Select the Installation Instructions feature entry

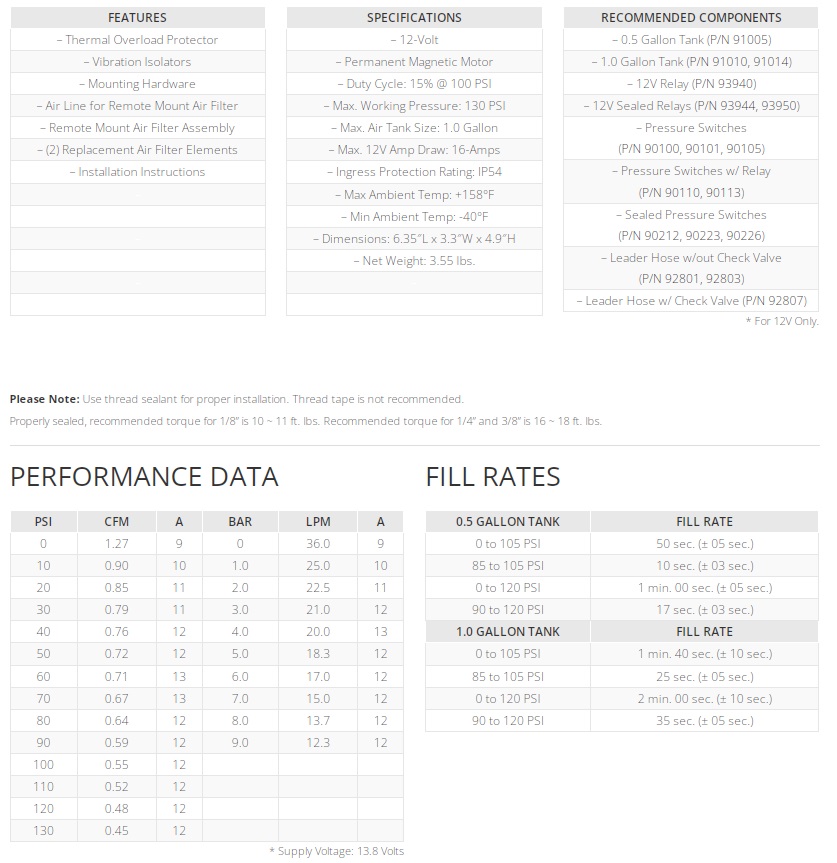coord(137,172)
